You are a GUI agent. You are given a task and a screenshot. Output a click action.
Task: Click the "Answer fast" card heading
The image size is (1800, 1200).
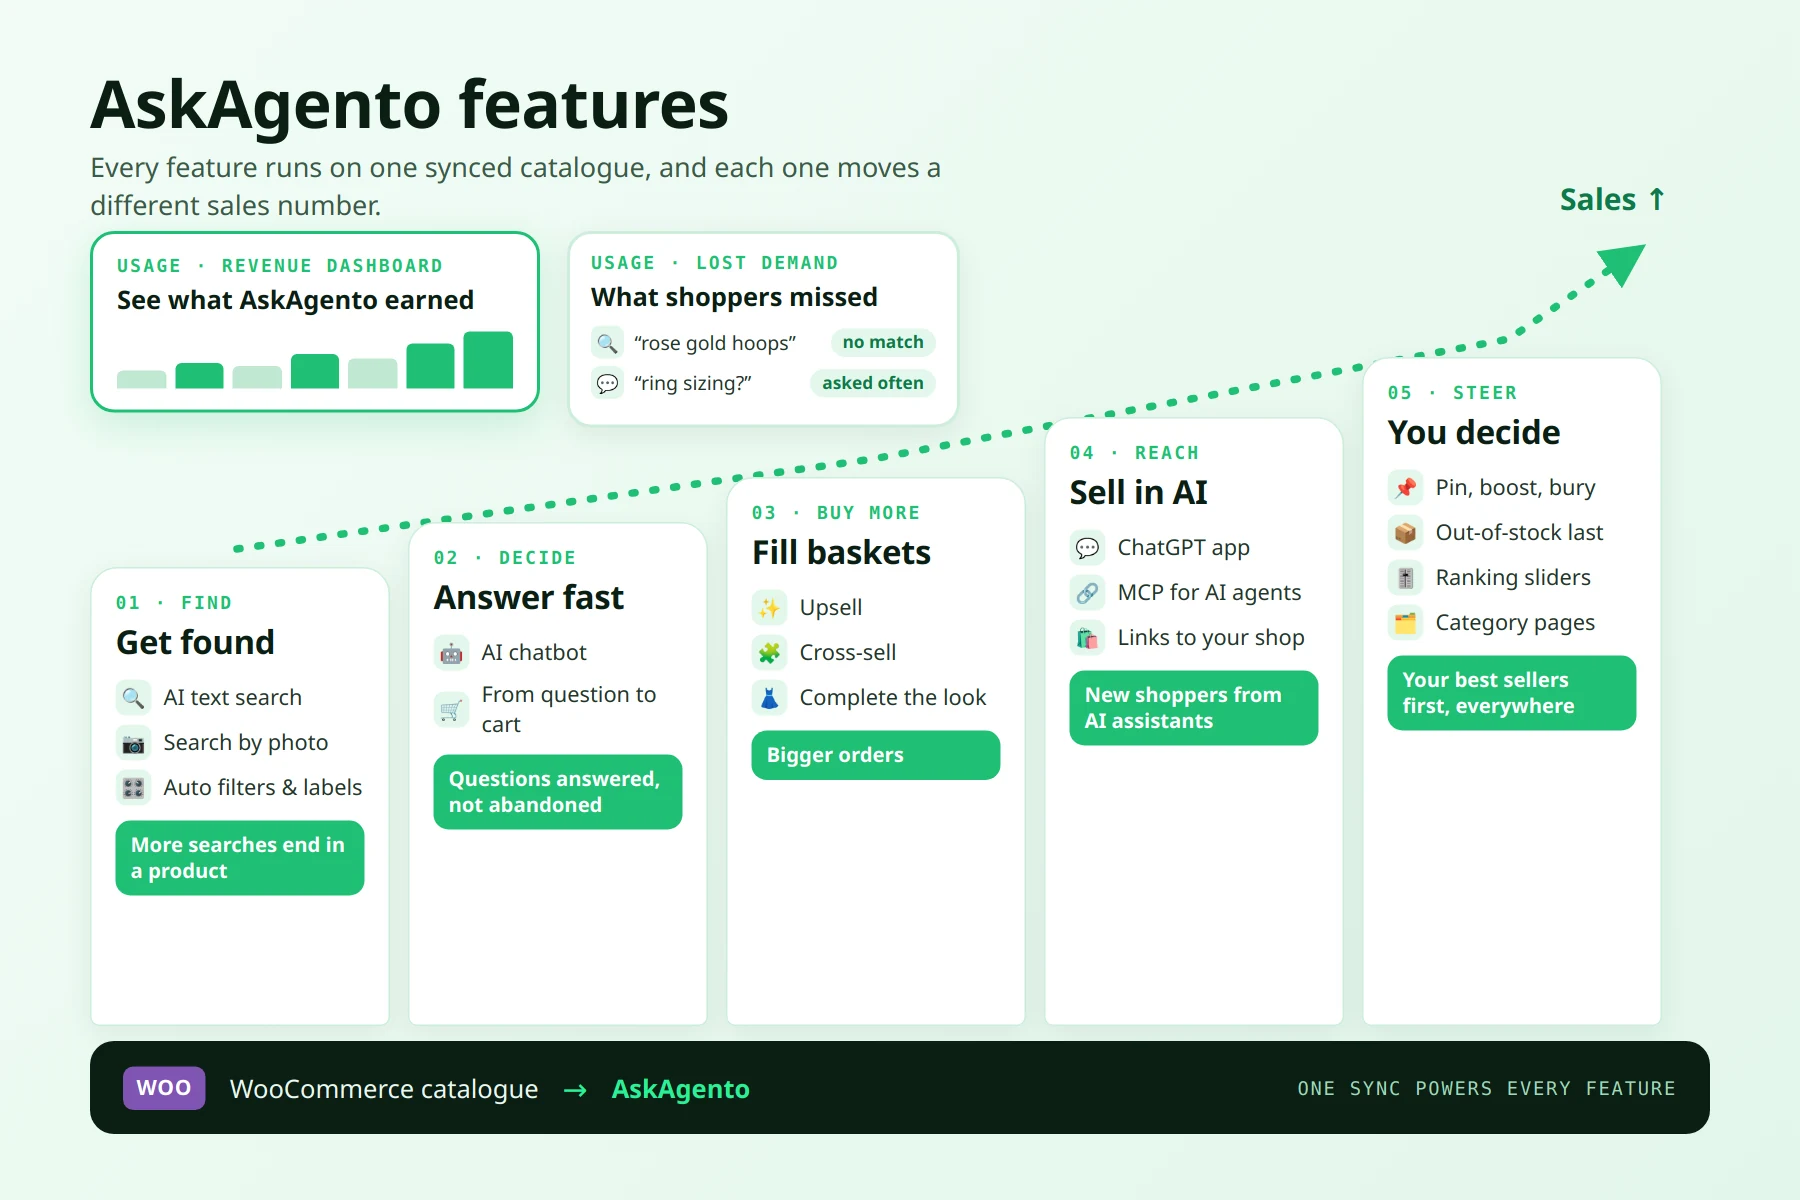529,597
